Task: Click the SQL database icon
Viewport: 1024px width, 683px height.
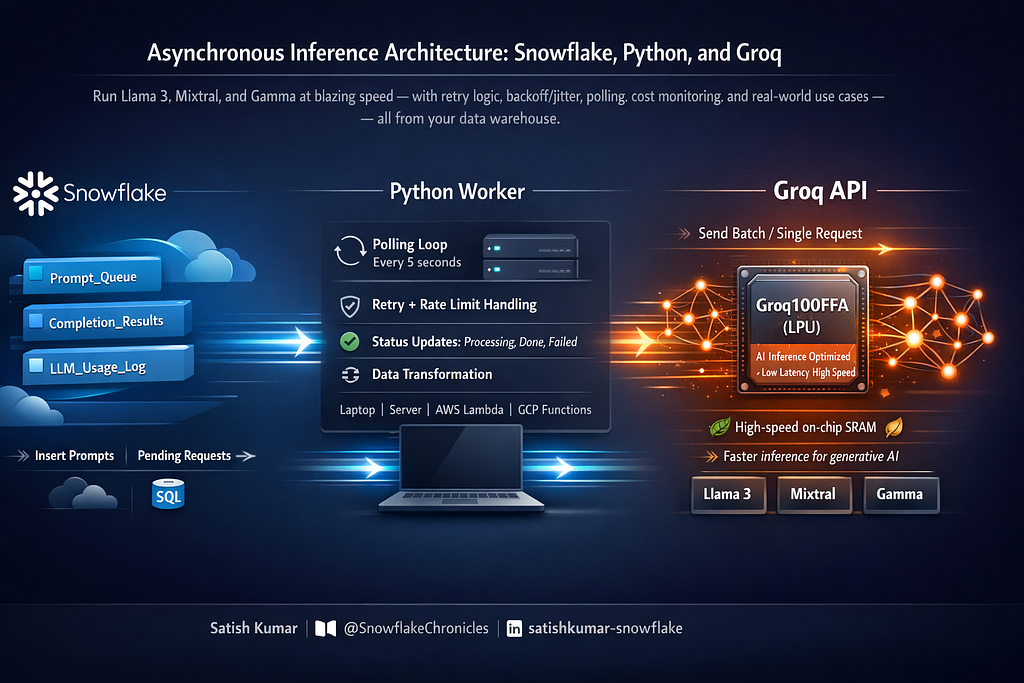Action: point(168,494)
